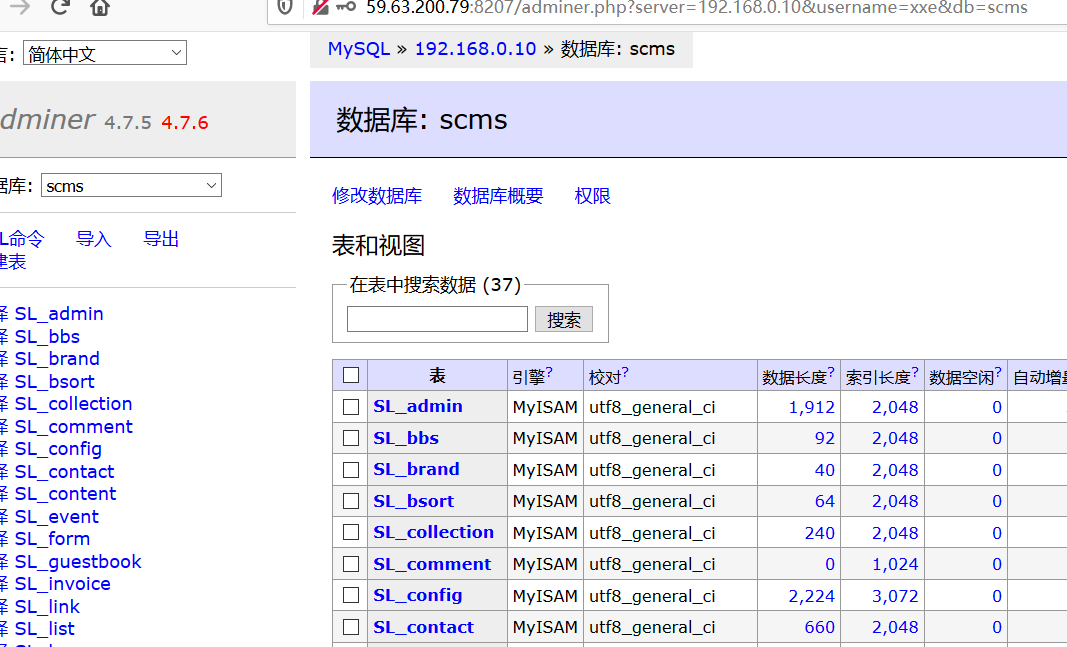
Task: Open SL_content in sidebar table list
Action: point(65,493)
